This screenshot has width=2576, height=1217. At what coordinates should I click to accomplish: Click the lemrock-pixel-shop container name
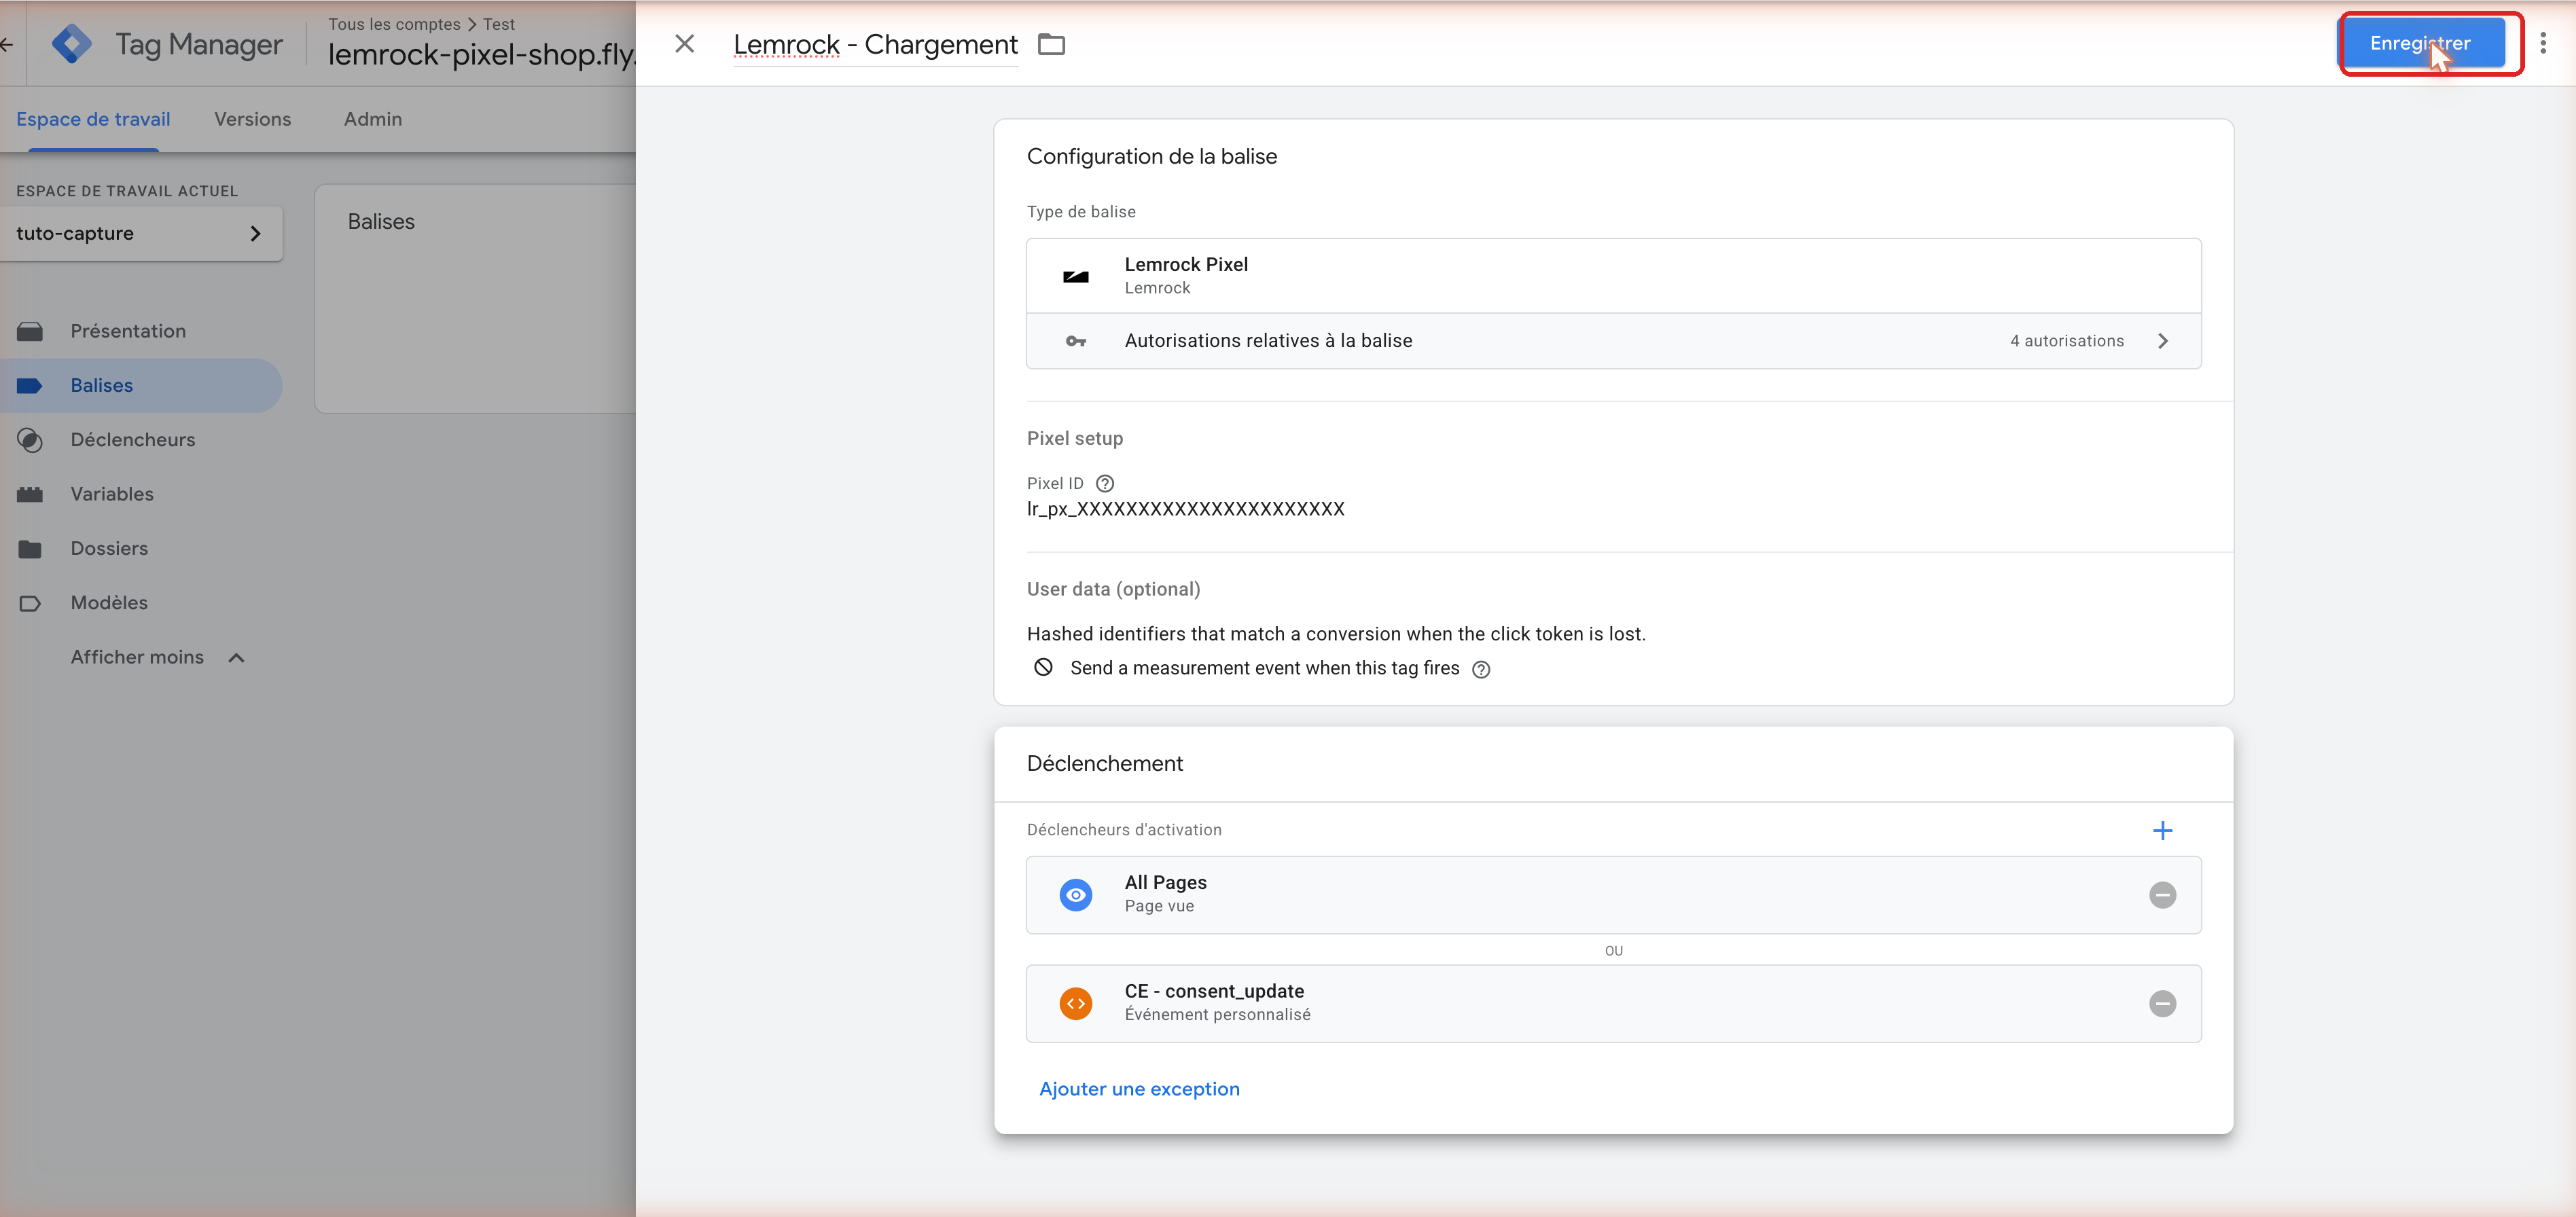[481, 54]
